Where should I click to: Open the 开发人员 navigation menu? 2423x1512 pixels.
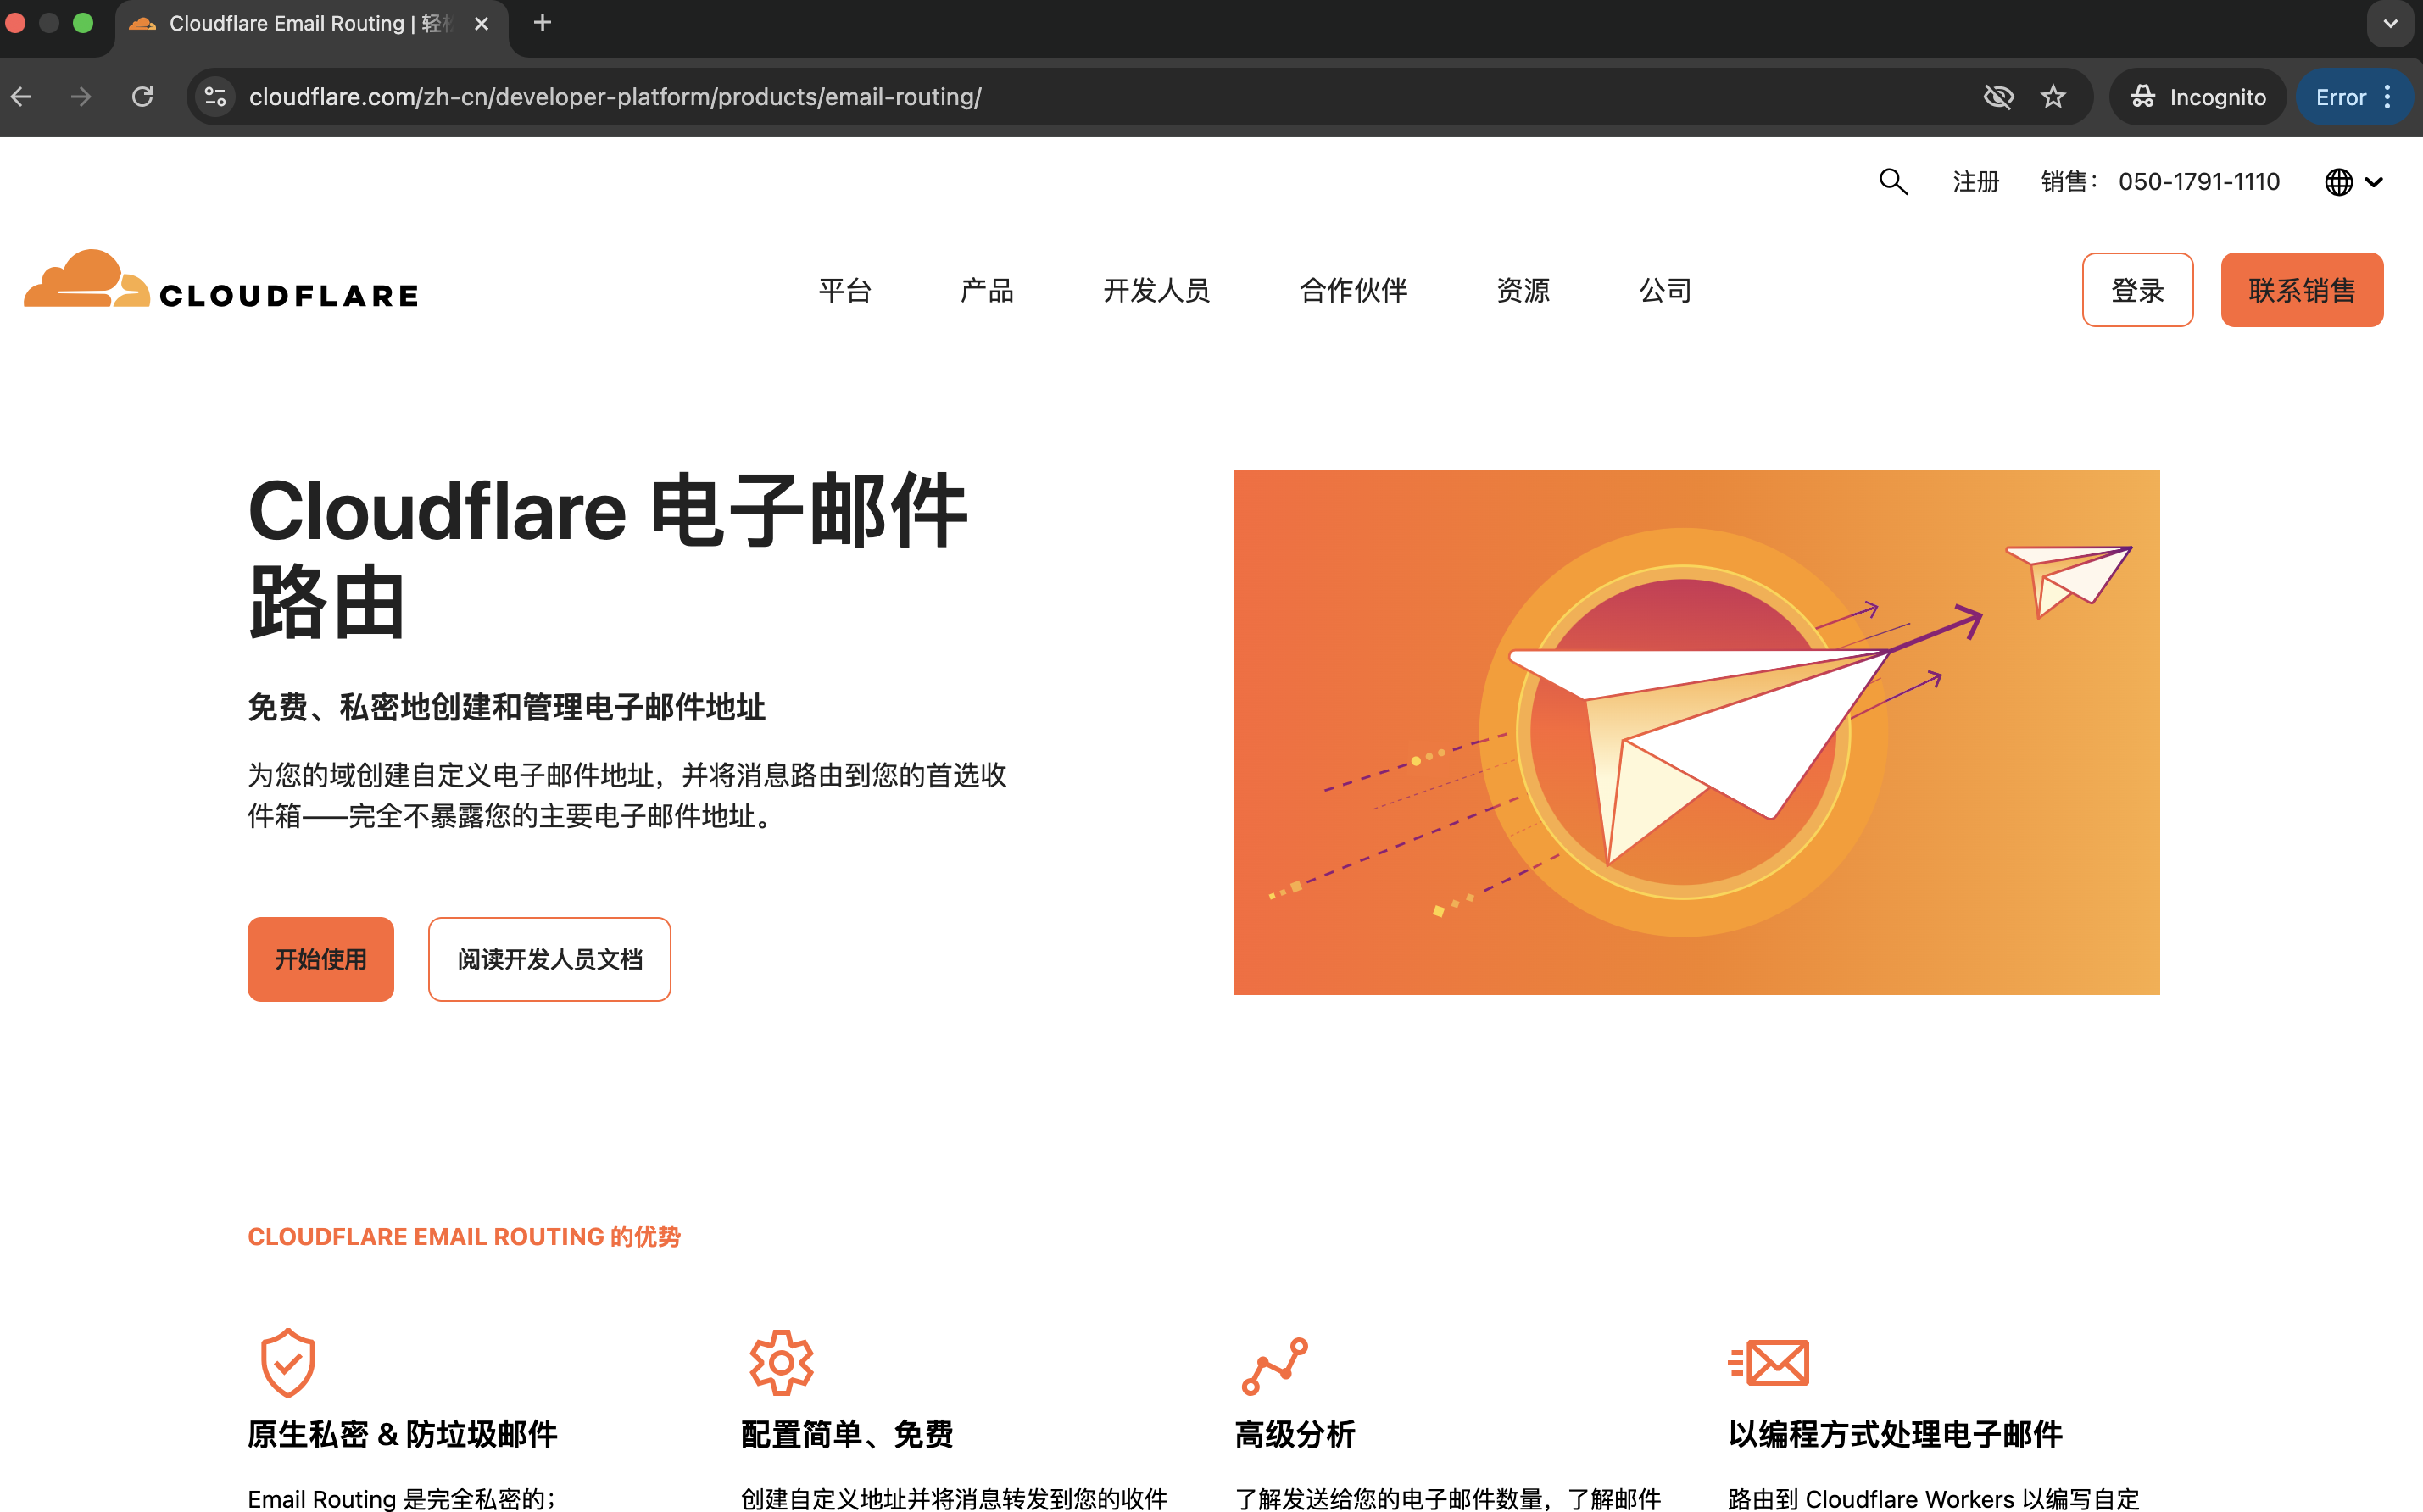pyautogui.click(x=1156, y=290)
